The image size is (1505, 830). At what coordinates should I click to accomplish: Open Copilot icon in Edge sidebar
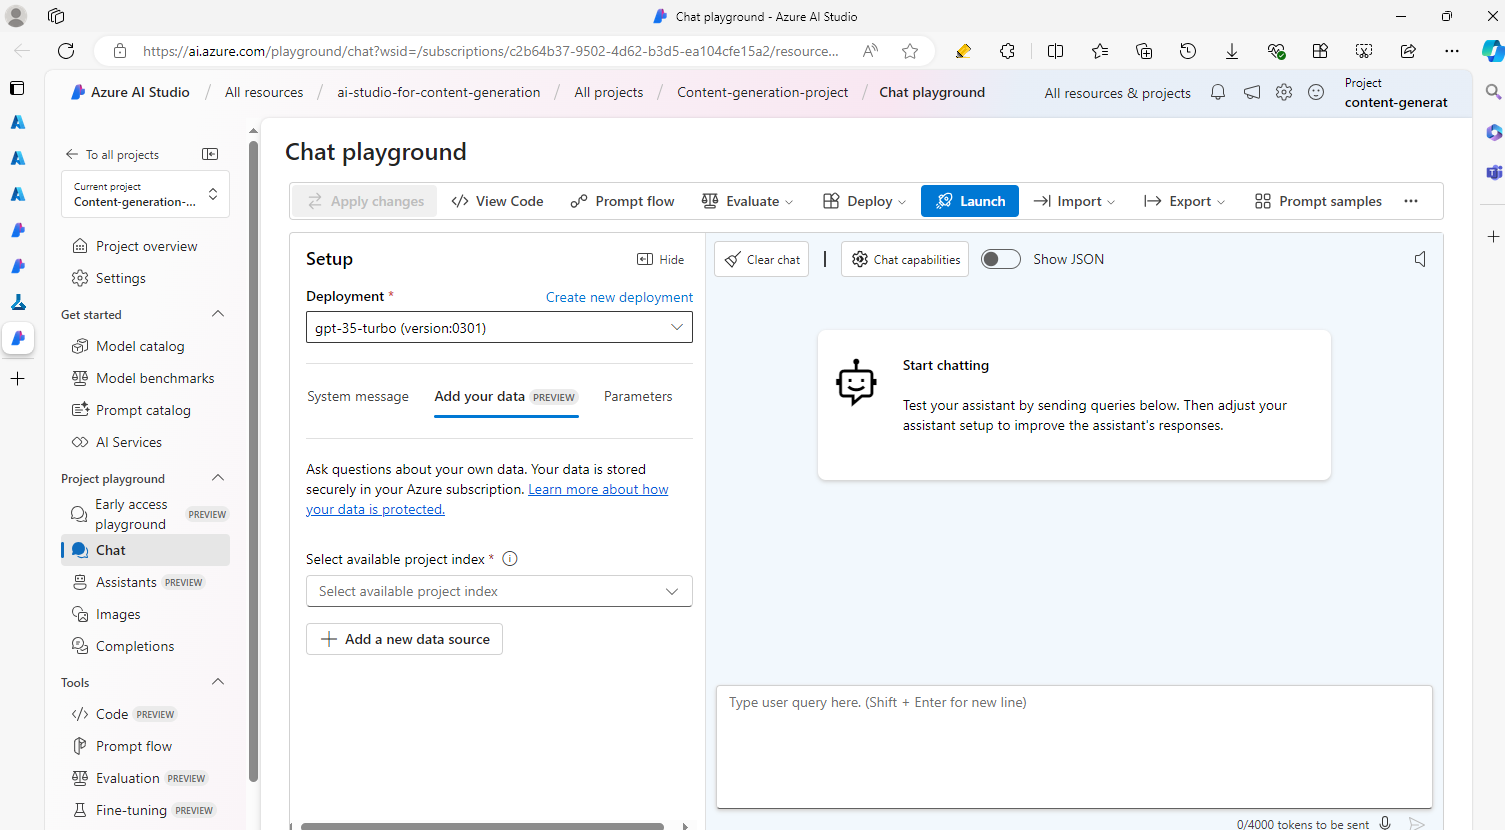1493,51
